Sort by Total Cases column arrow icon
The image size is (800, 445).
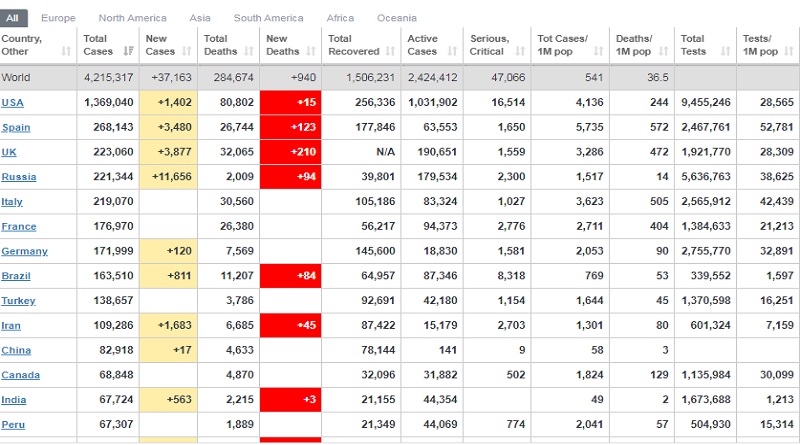point(129,51)
